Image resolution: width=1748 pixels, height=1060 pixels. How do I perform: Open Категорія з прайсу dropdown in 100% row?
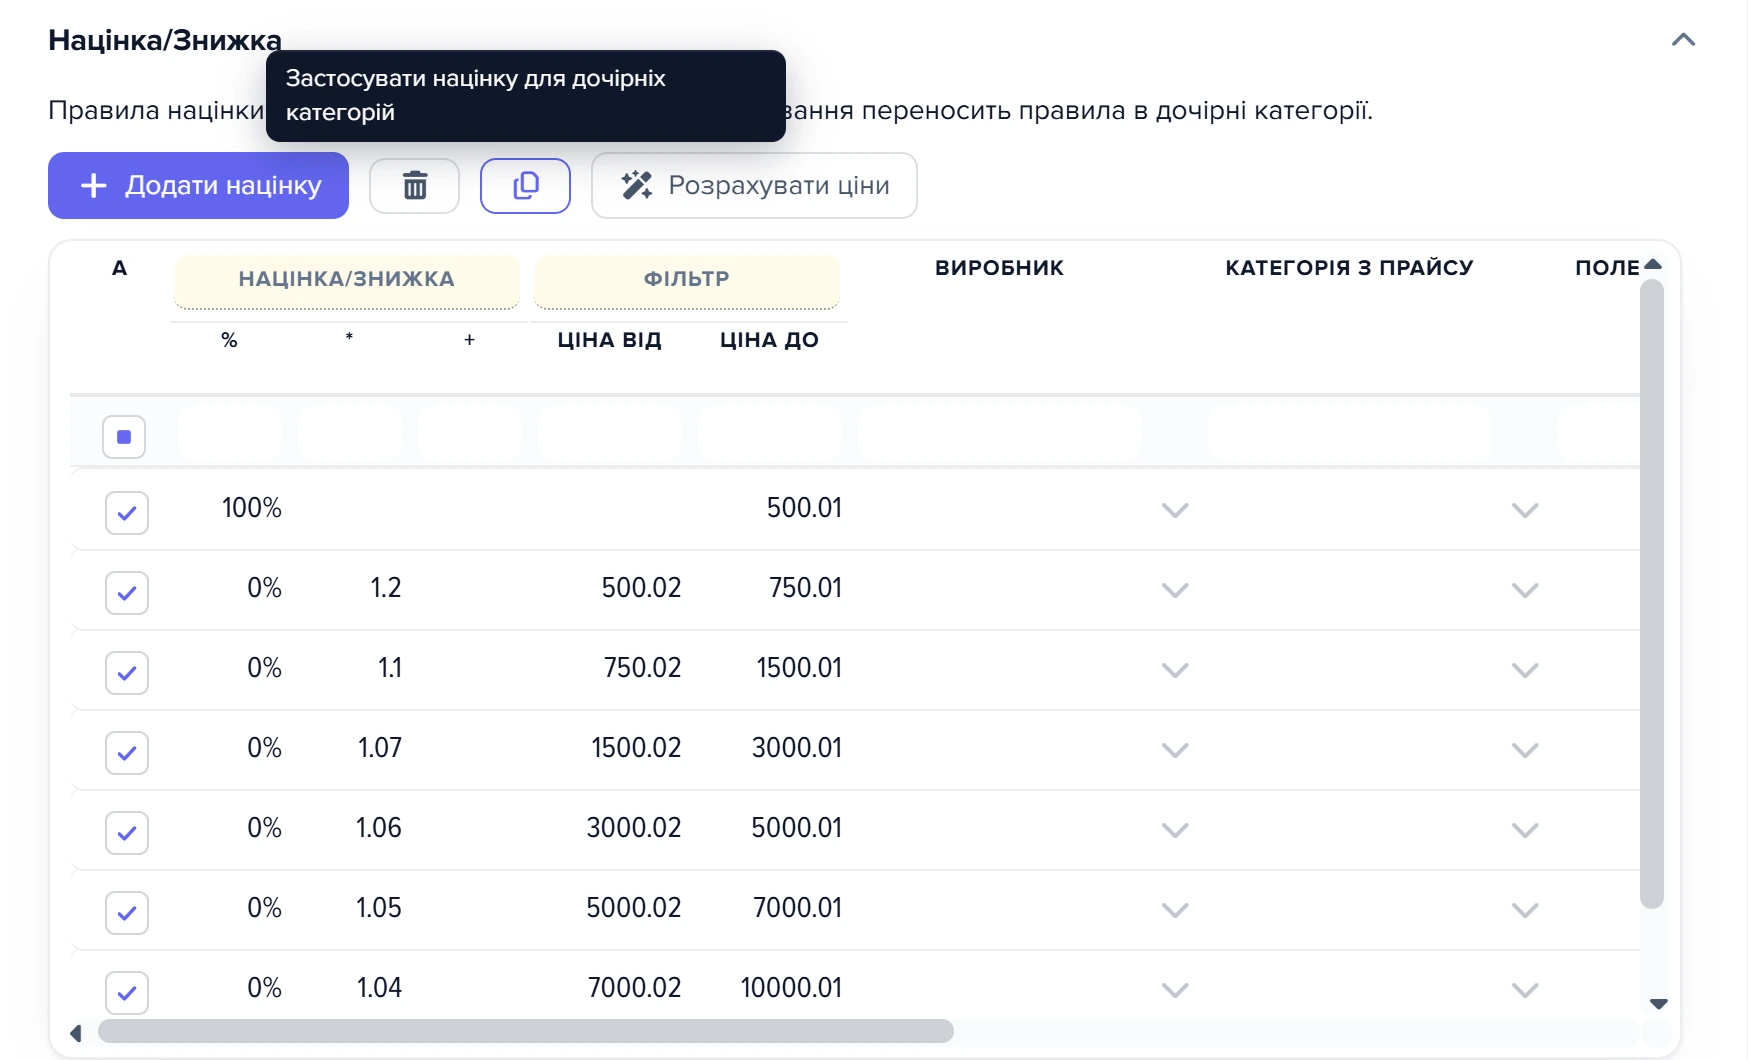(1525, 510)
